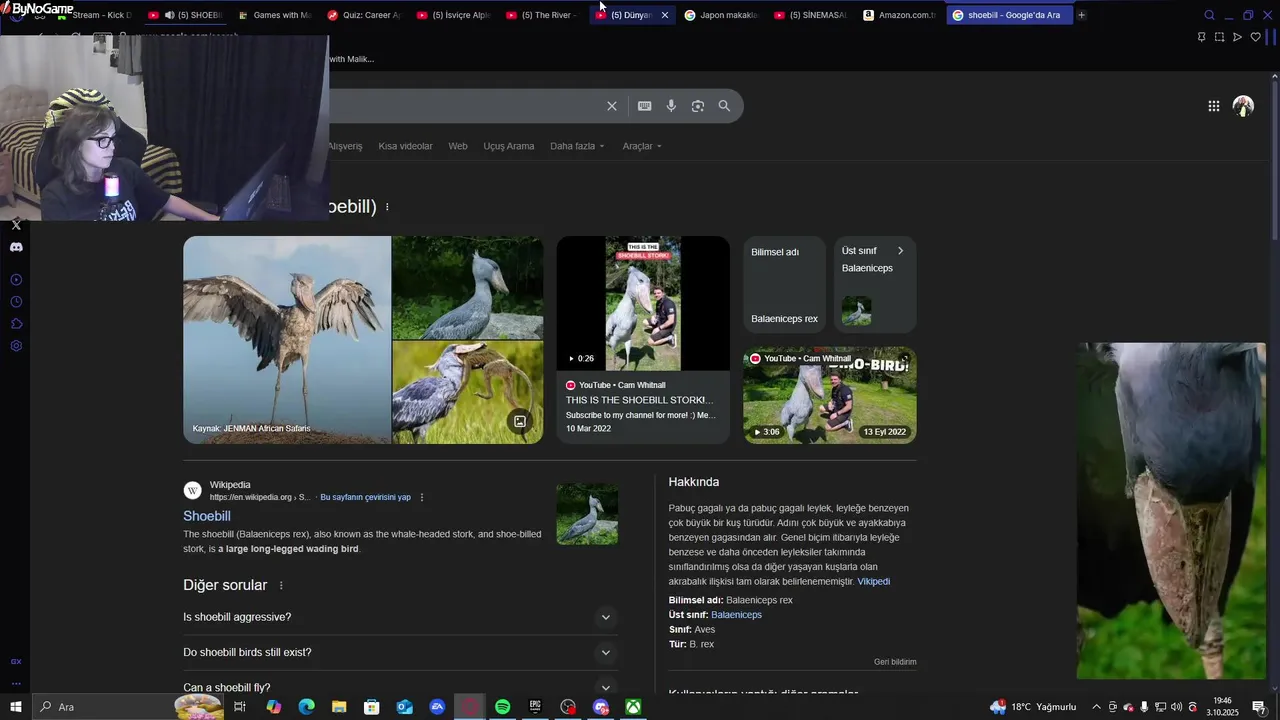Image resolution: width=1280 pixels, height=720 pixels.
Task: Click the 'Bilimsel adı' Balaeniceps rex card
Action: tap(784, 285)
